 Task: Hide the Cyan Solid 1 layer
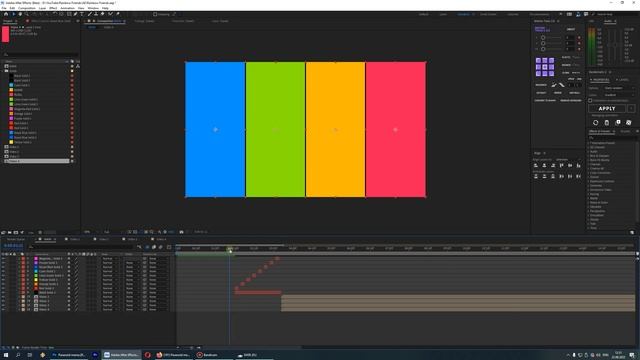(3, 271)
